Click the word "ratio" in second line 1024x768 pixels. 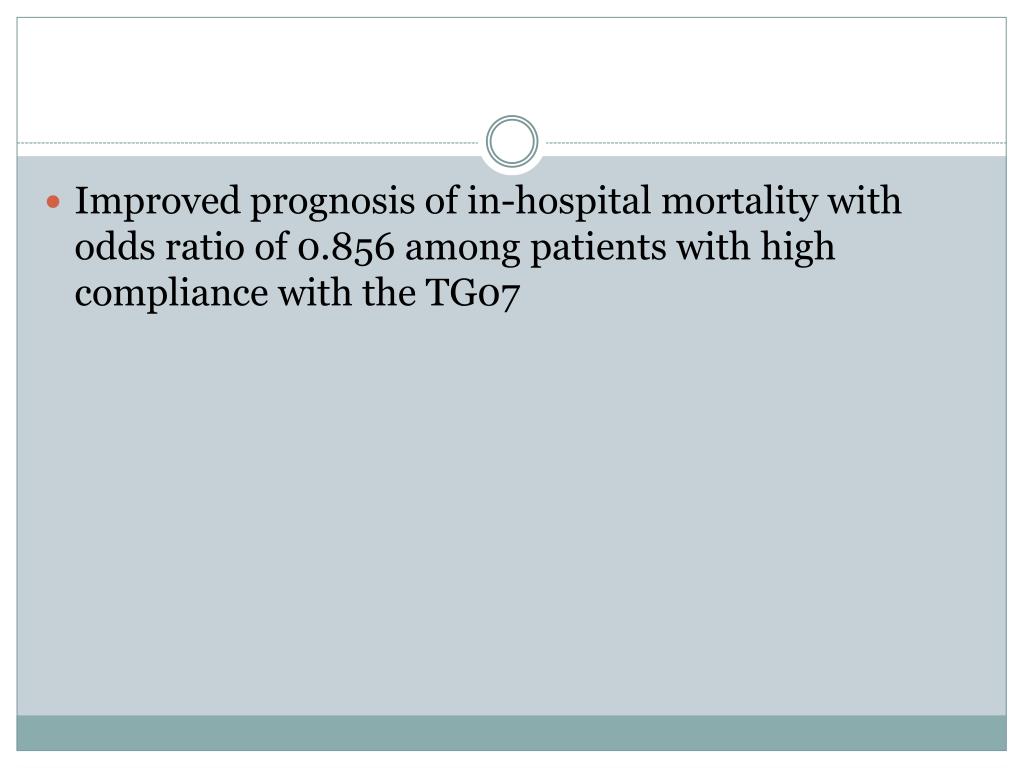tap(204, 247)
